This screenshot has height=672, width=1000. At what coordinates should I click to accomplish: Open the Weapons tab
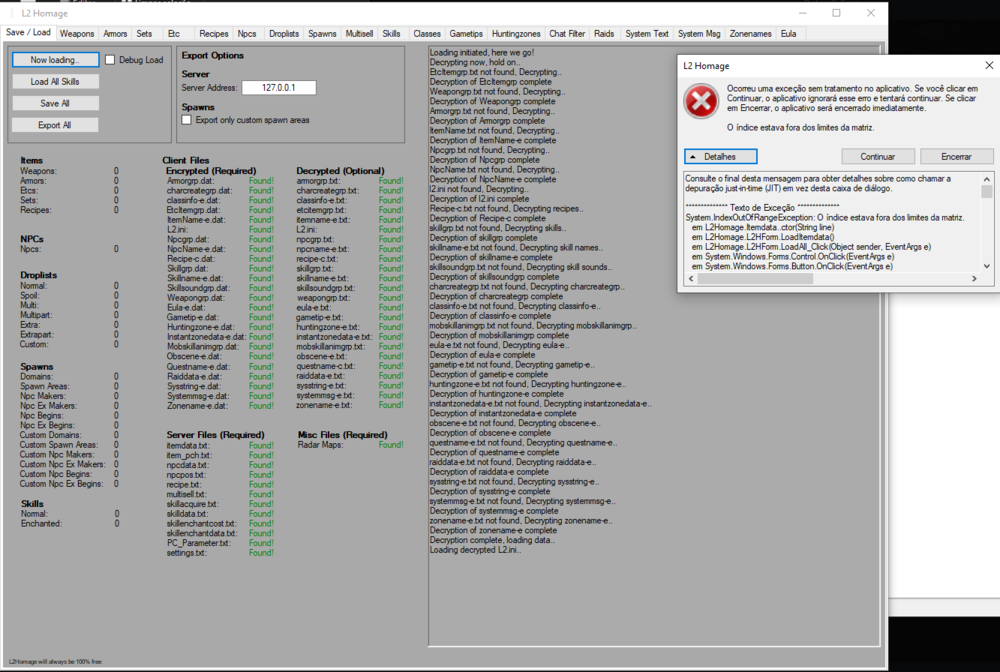[x=77, y=34]
